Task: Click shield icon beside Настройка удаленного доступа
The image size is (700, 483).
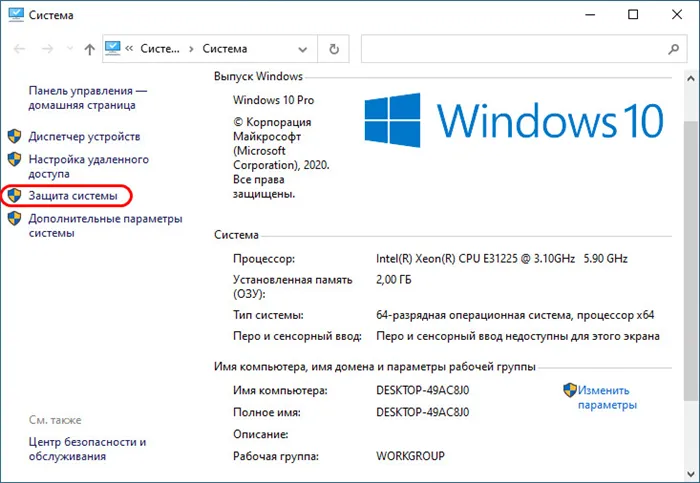Action: point(14,159)
